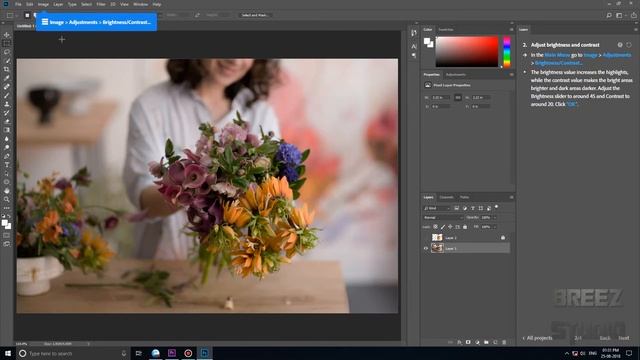Screen dimensions: 640x360
Task: Open the Normal blend mode dropdown
Action: coord(443,218)
